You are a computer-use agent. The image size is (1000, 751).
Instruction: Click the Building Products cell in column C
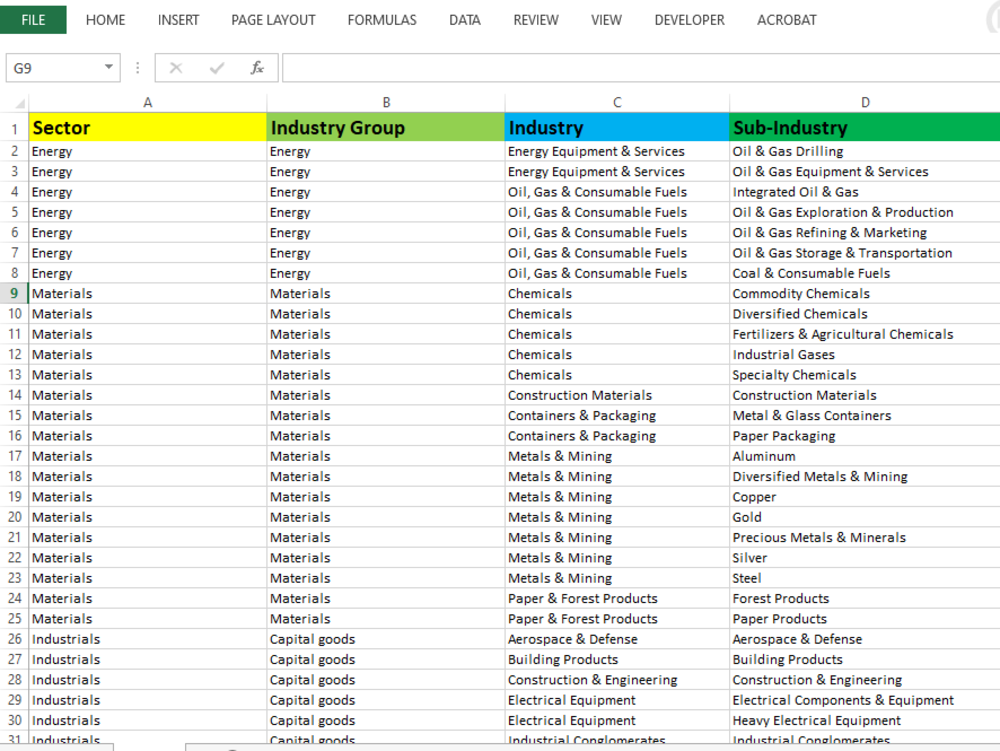click(617, 659)
